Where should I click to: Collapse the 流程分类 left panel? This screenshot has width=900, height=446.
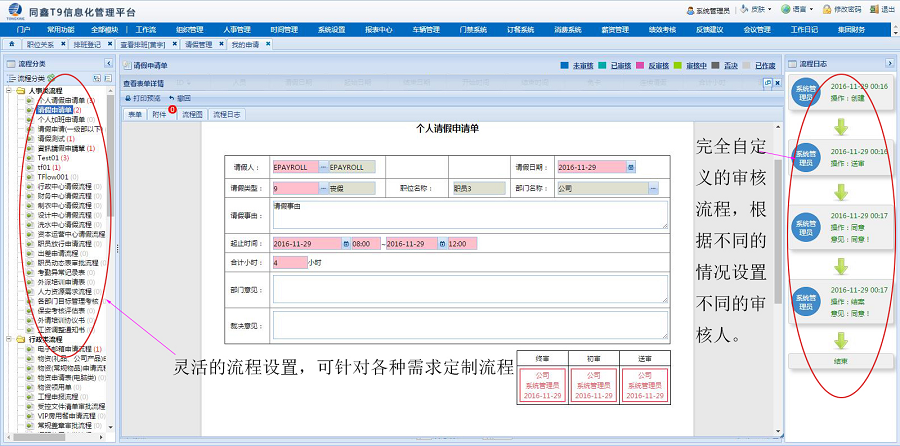pos(108,64)
